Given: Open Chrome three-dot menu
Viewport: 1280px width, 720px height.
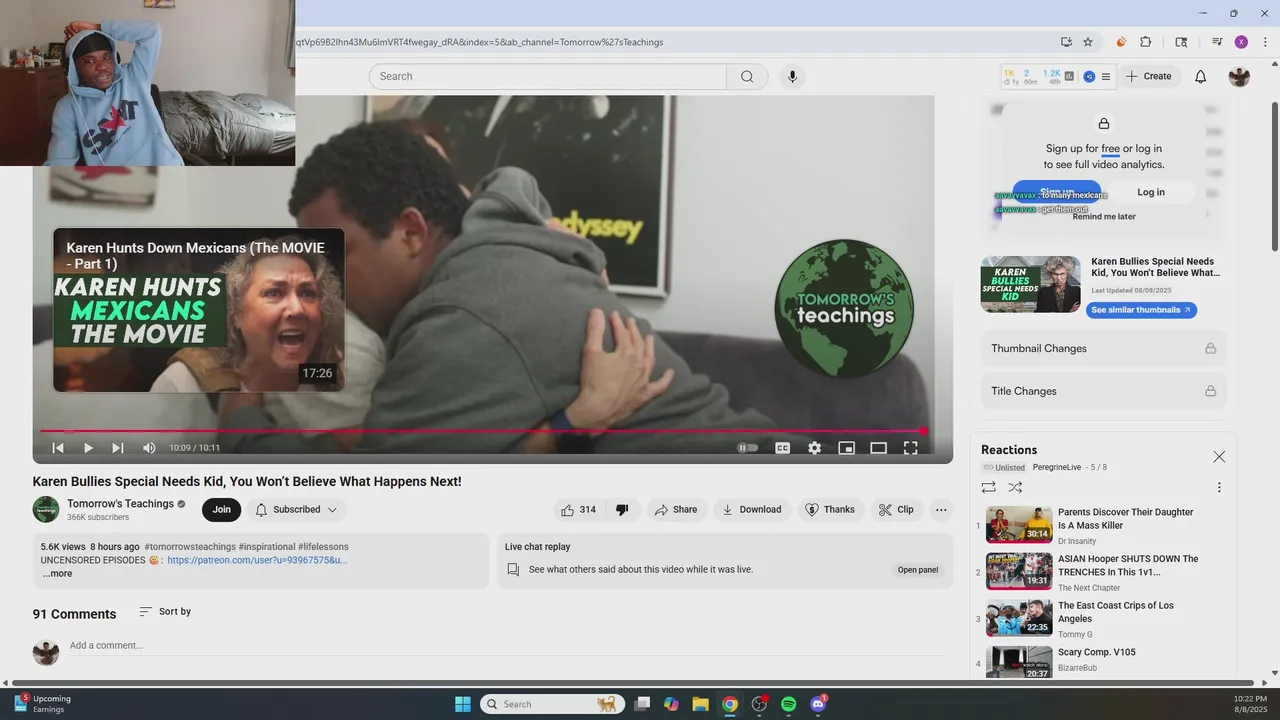Looking at the screenshot, I should pos(1265,42).
